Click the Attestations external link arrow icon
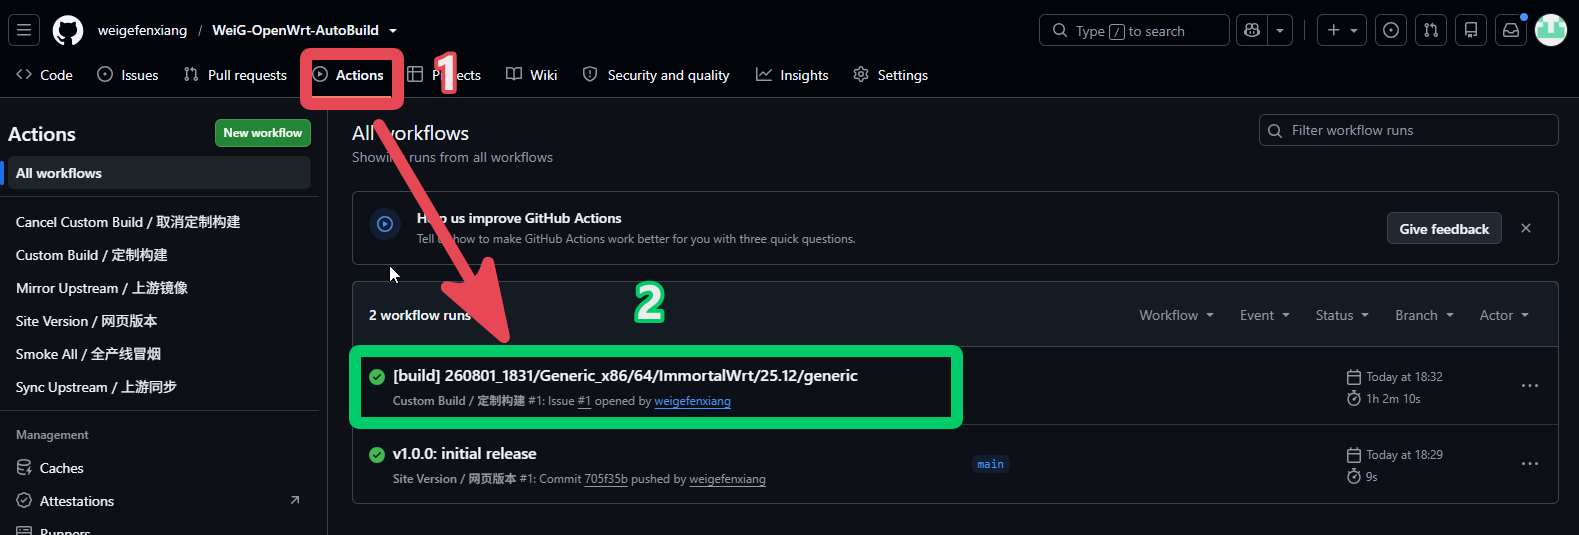 [x=295, y=500]
